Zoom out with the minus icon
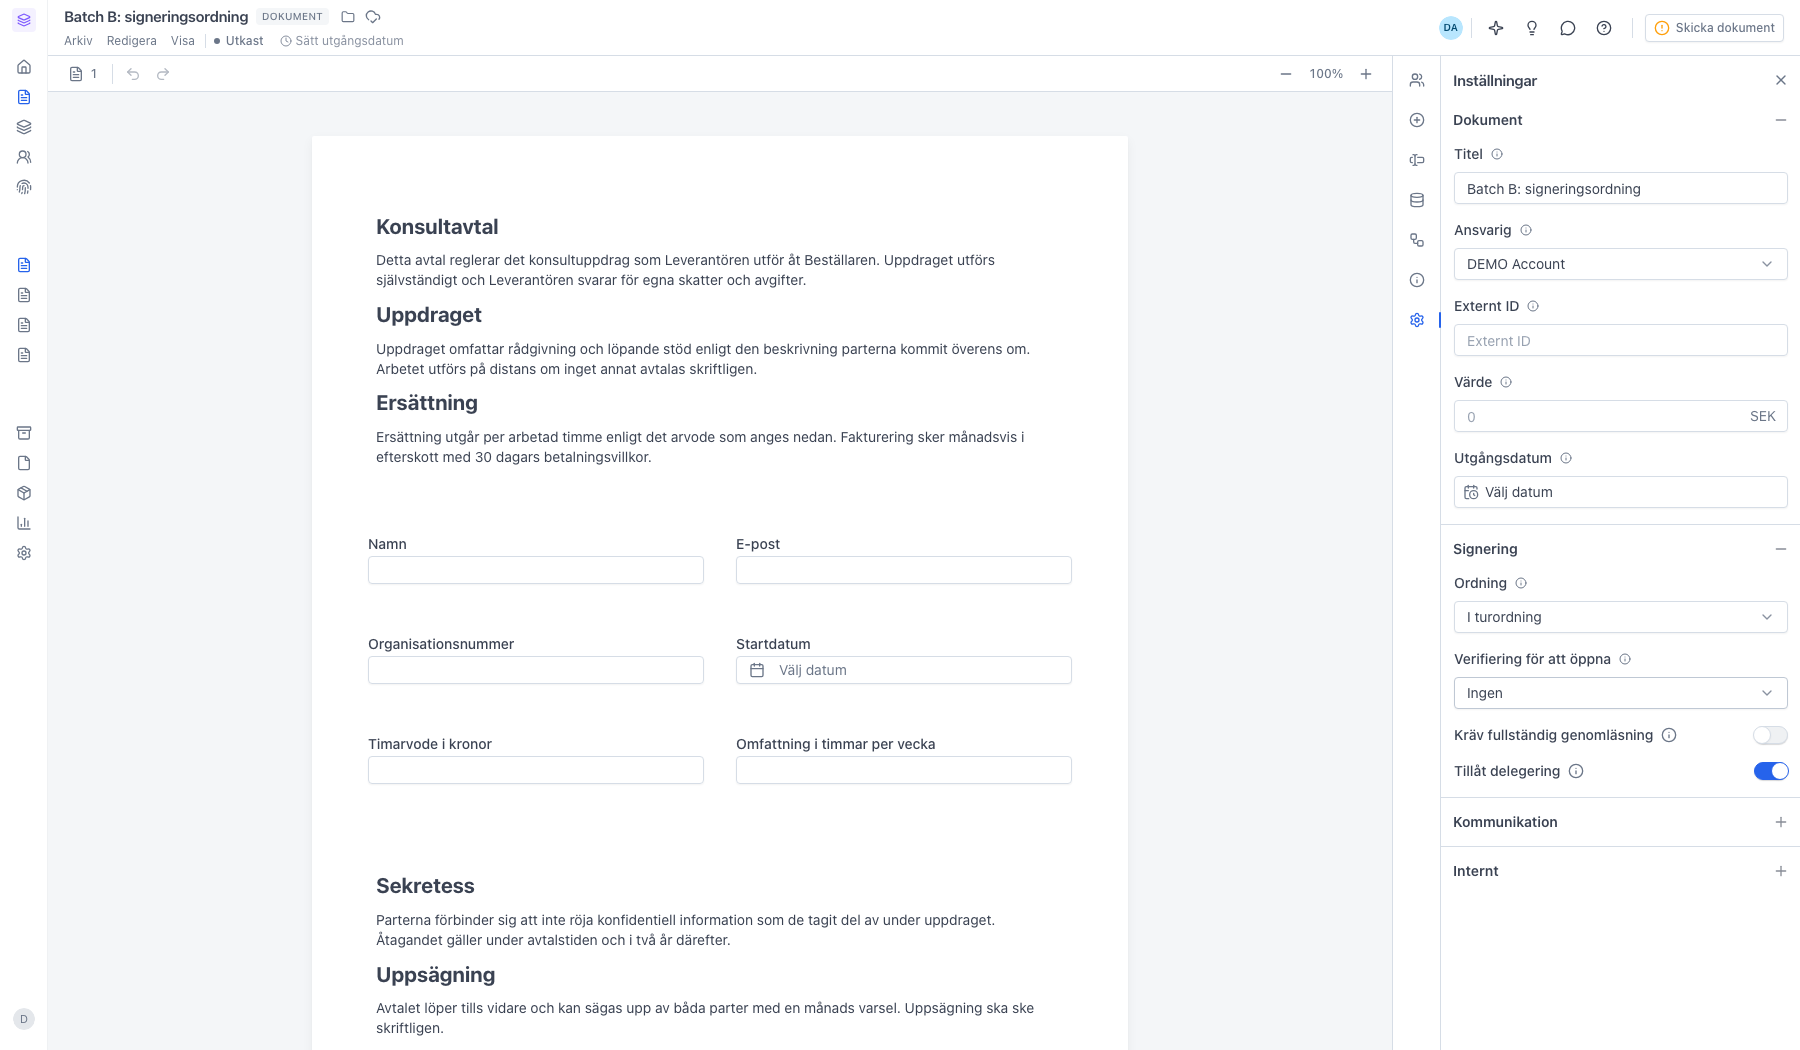Image resolution: width=1800 pixels, height=1050 pixels. [x=1286, y=74]
